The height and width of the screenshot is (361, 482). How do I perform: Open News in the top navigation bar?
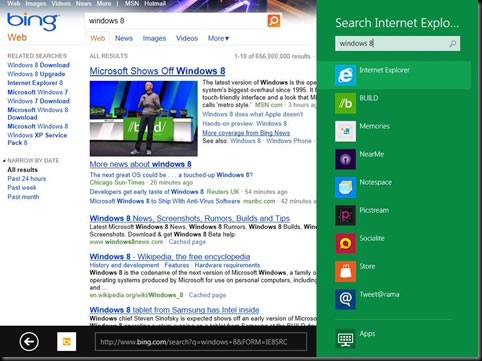[x=83, y=4]
